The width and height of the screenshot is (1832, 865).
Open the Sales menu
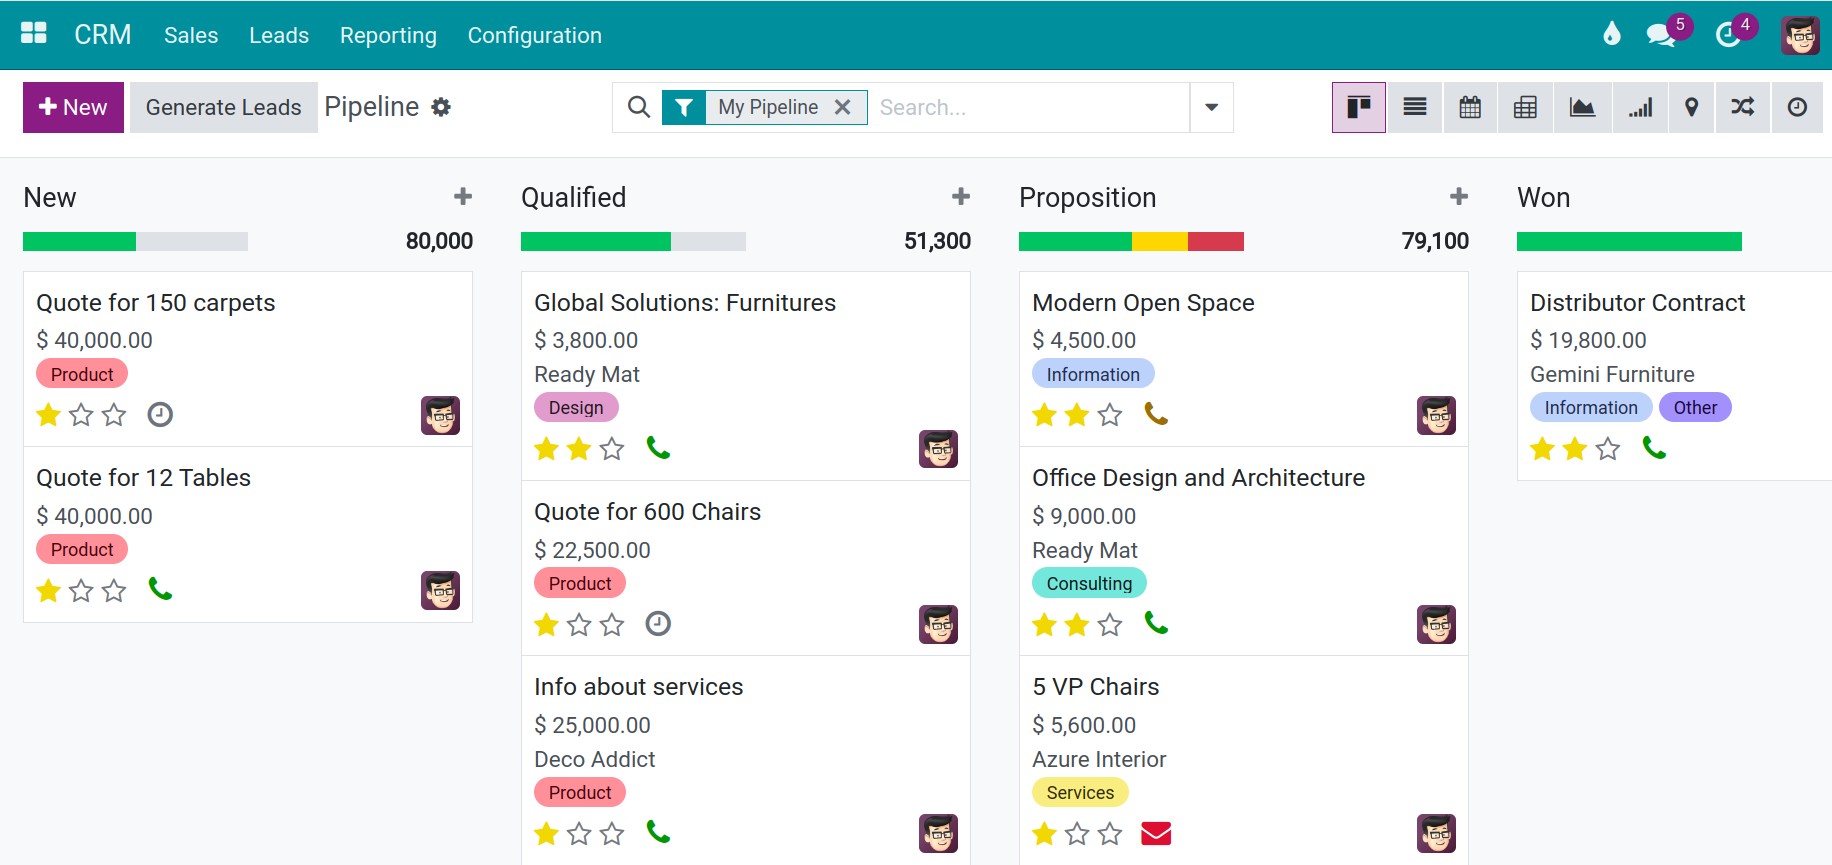(x=191, y=35)
